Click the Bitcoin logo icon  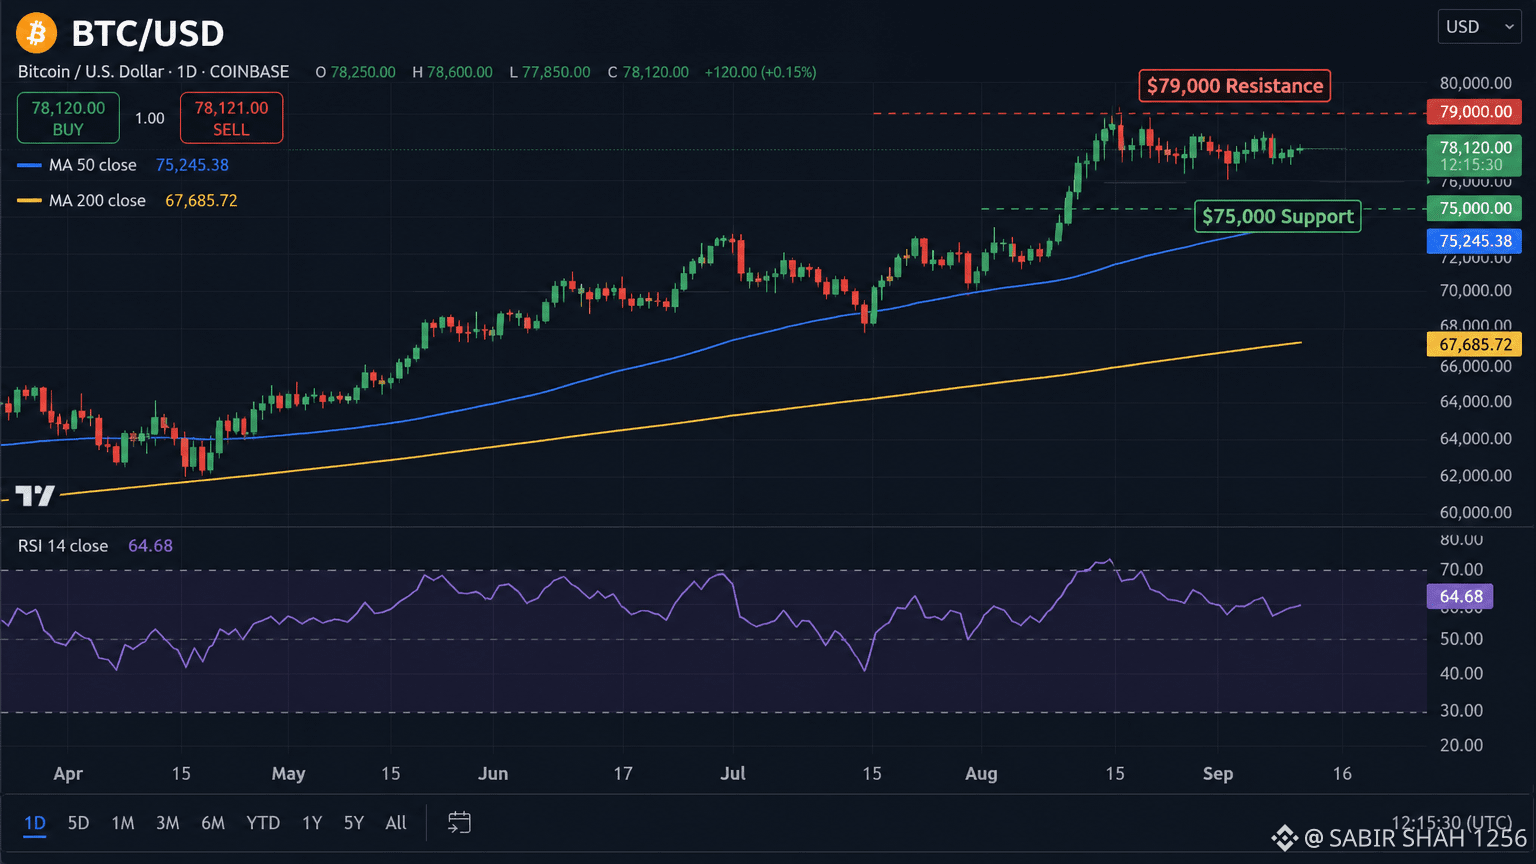pos(36,33)
